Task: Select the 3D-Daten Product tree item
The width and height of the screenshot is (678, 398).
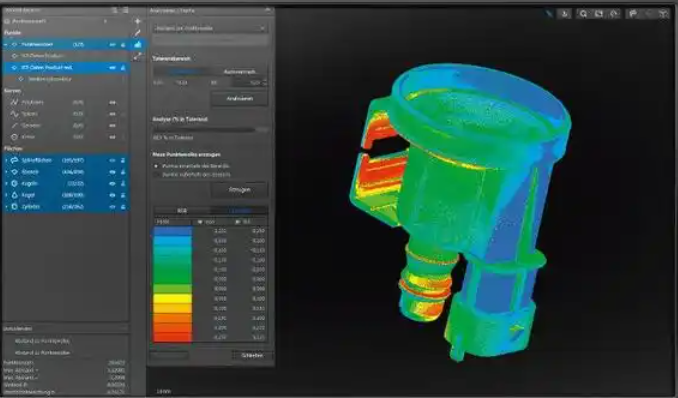Action: pyautogui.click(x=43, y=56)
